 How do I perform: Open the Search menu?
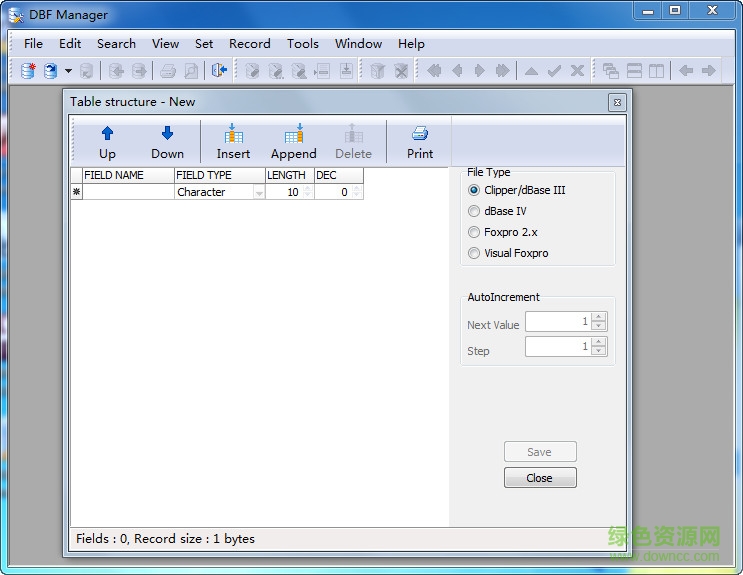[x=117, y=44]
